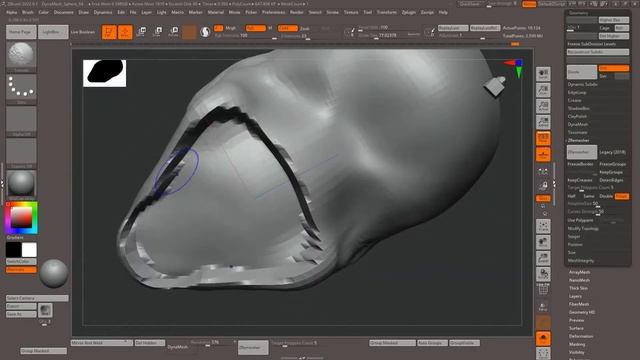Select the Rotate gizmo mode icon
The image size is (640, 360).
click(173, 32)
